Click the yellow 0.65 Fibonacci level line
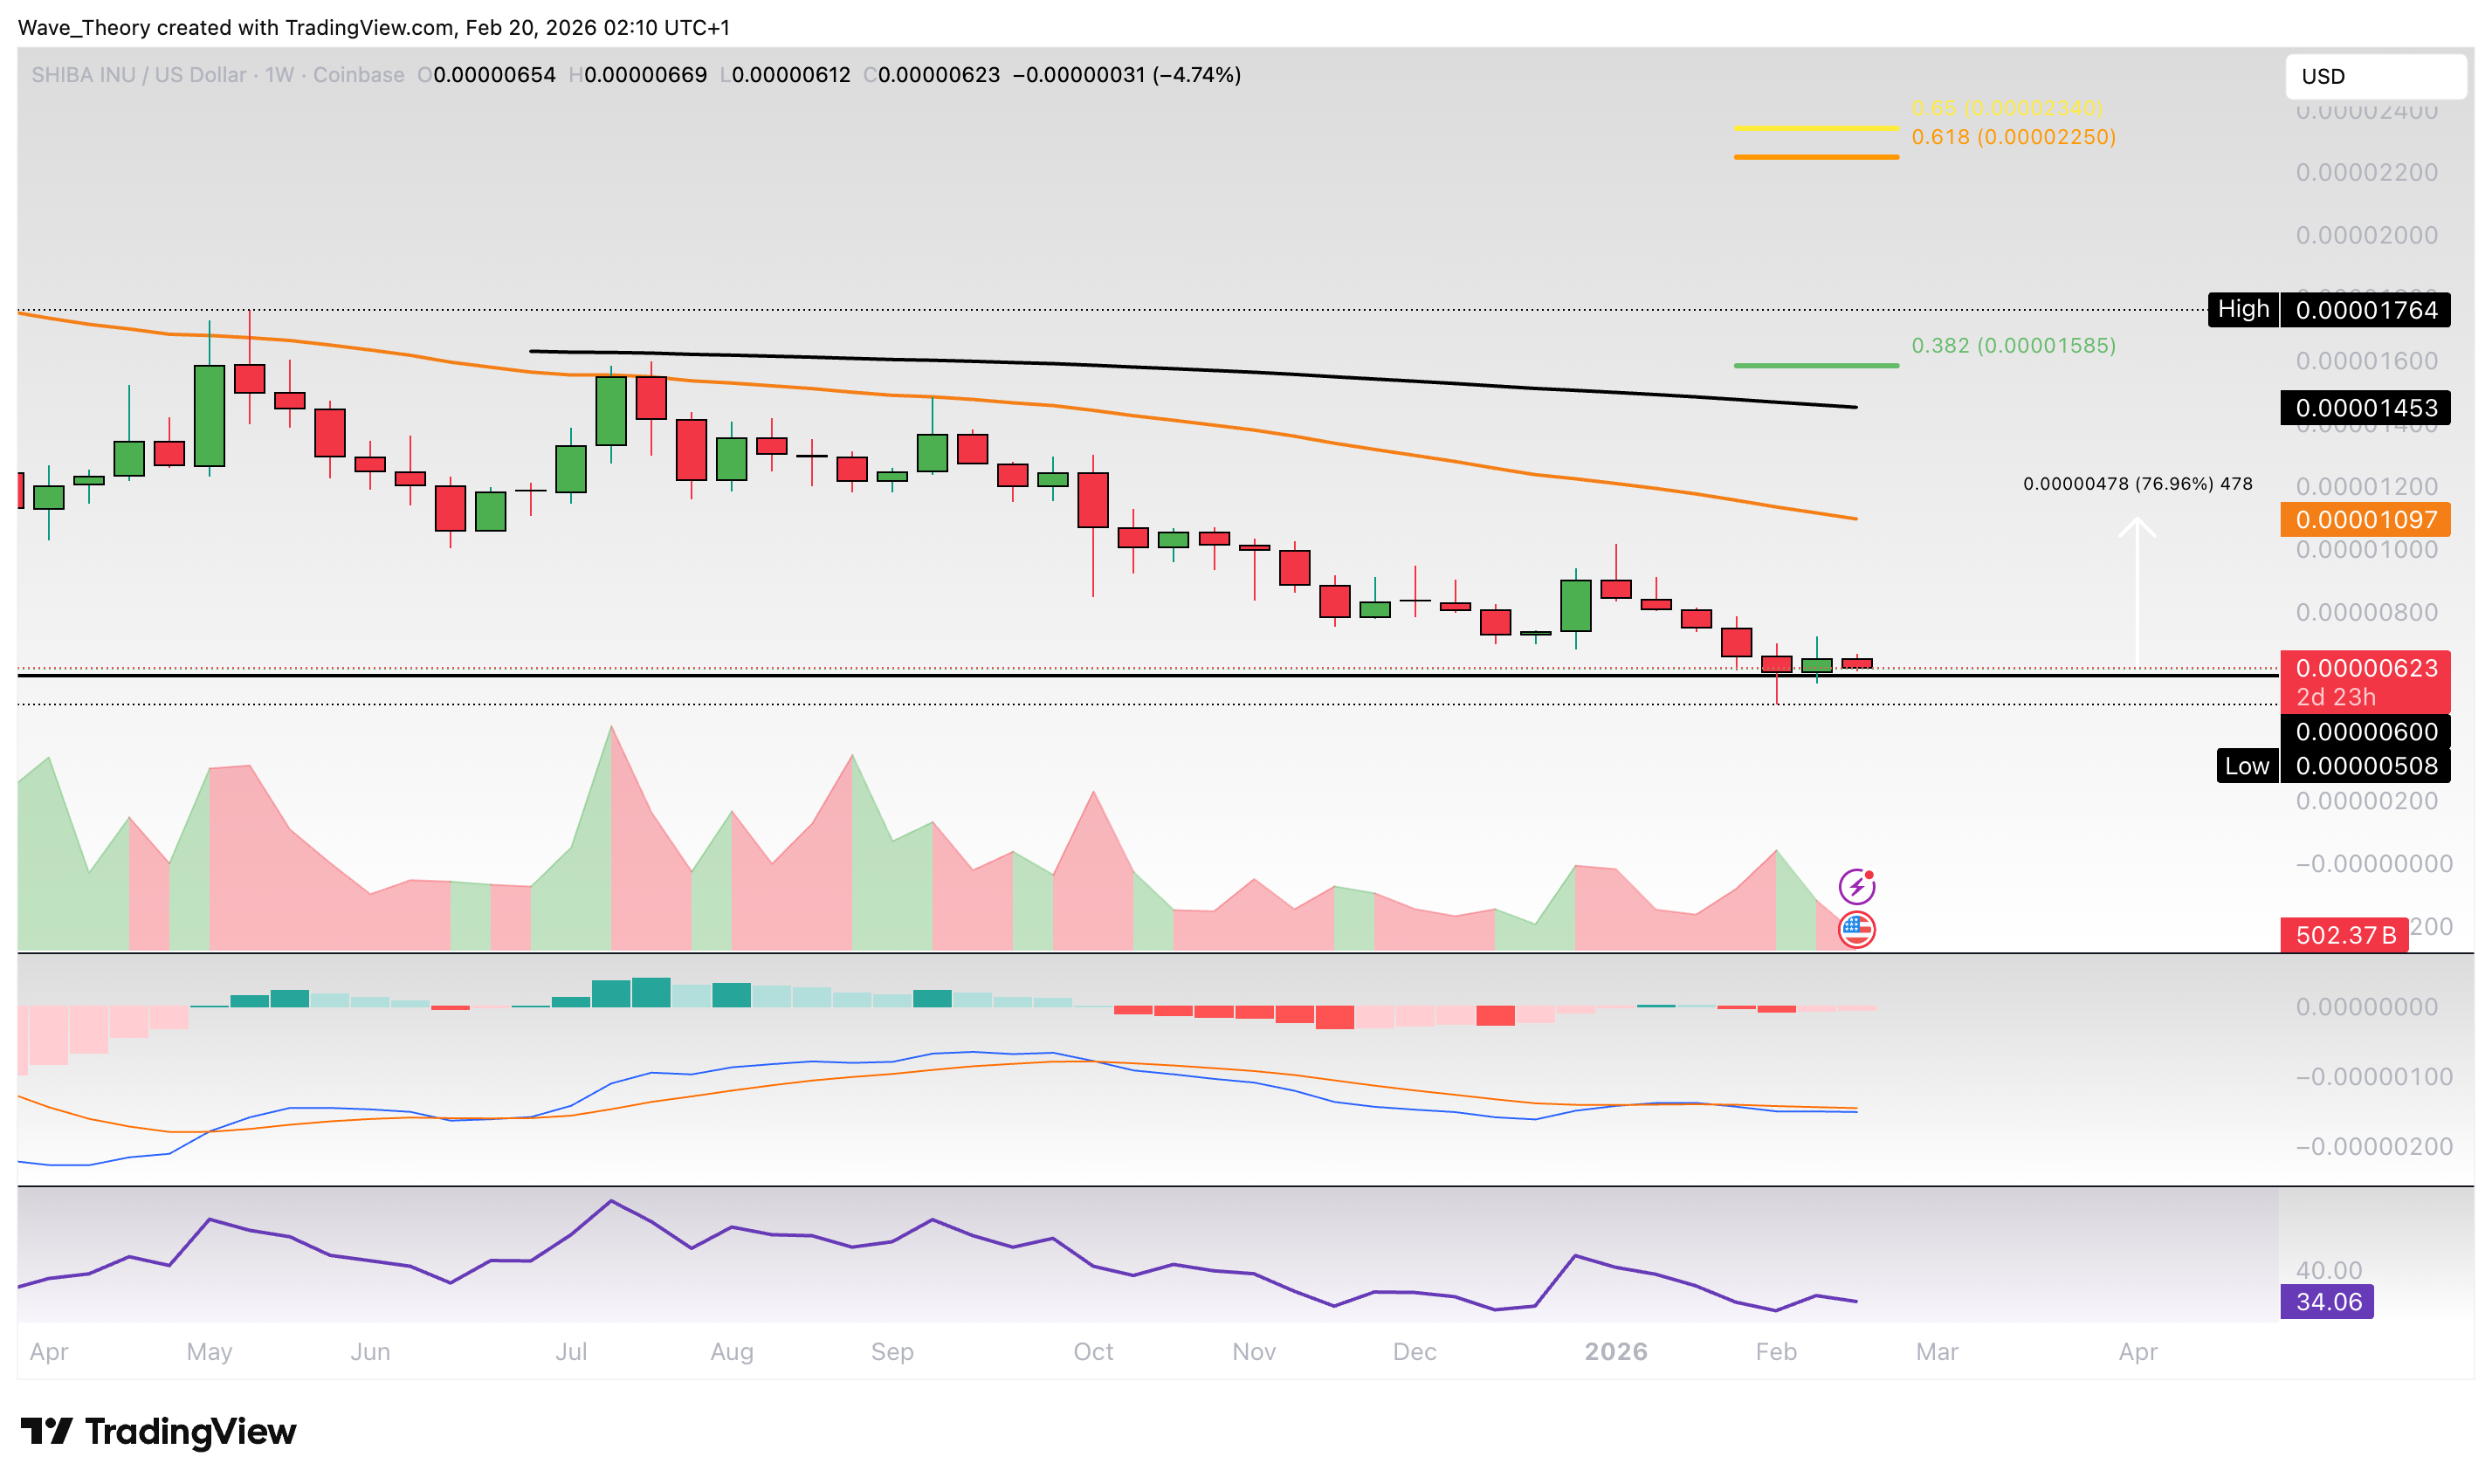2492x1484 pixels. (1816, 128)
